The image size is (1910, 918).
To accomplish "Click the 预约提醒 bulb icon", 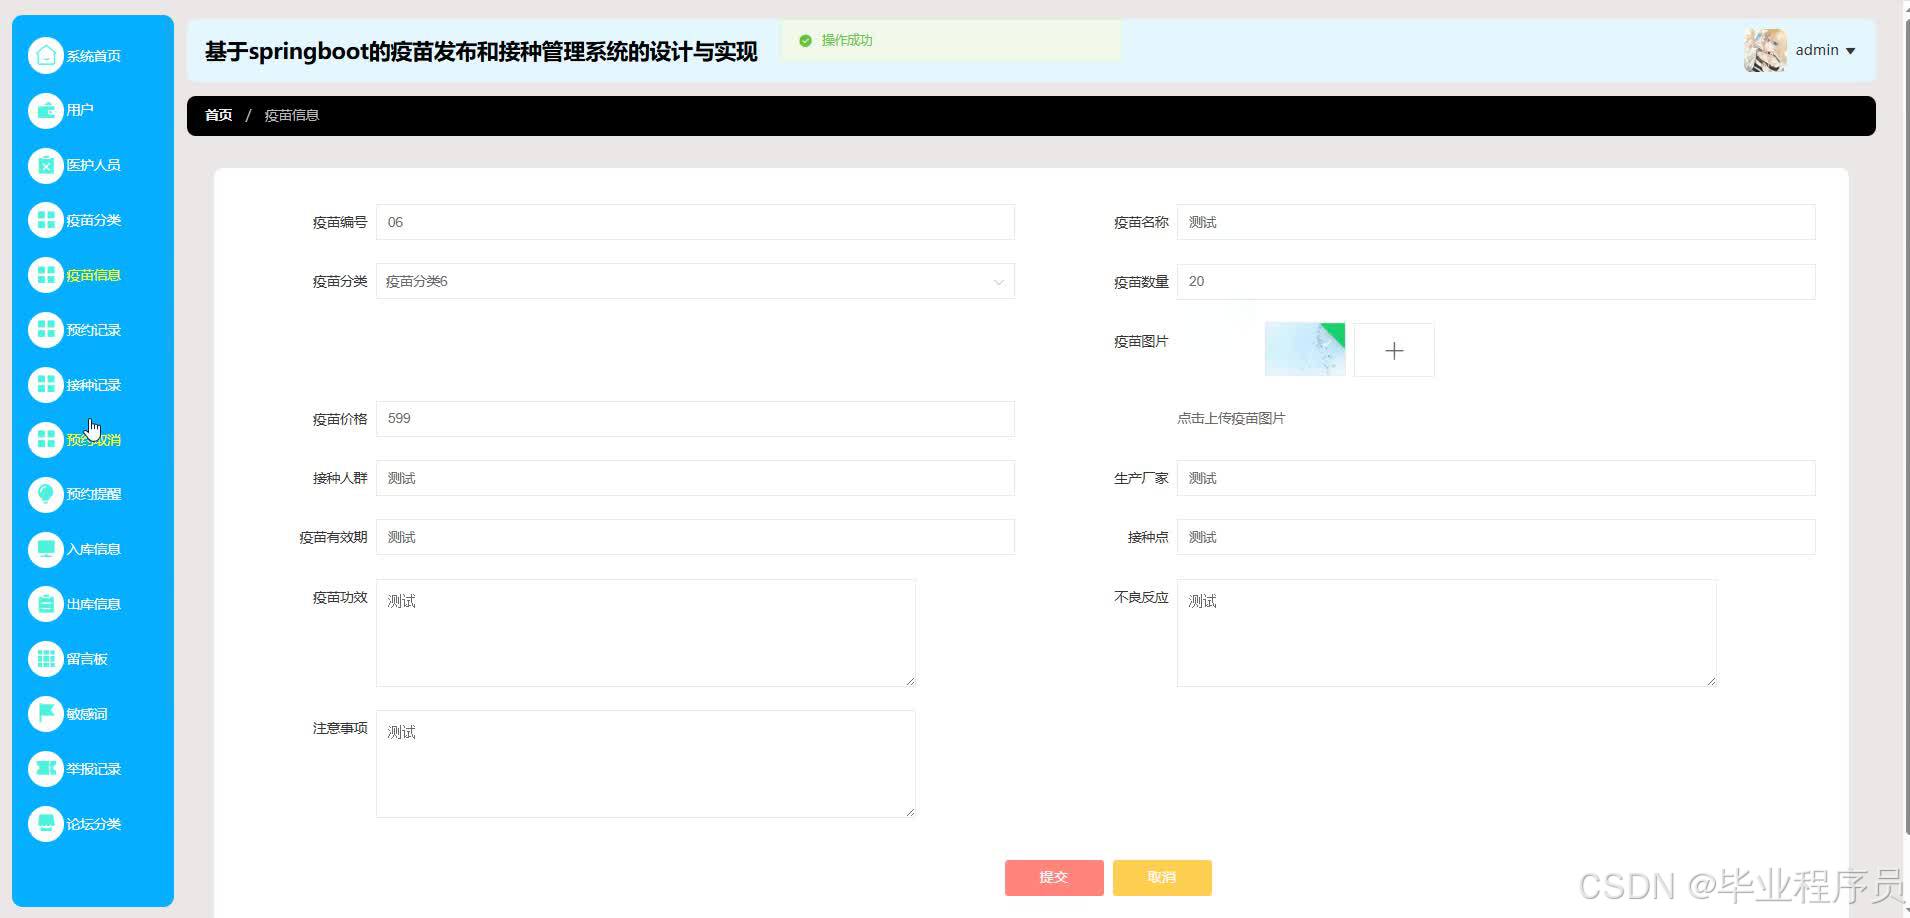I will 46,494.
